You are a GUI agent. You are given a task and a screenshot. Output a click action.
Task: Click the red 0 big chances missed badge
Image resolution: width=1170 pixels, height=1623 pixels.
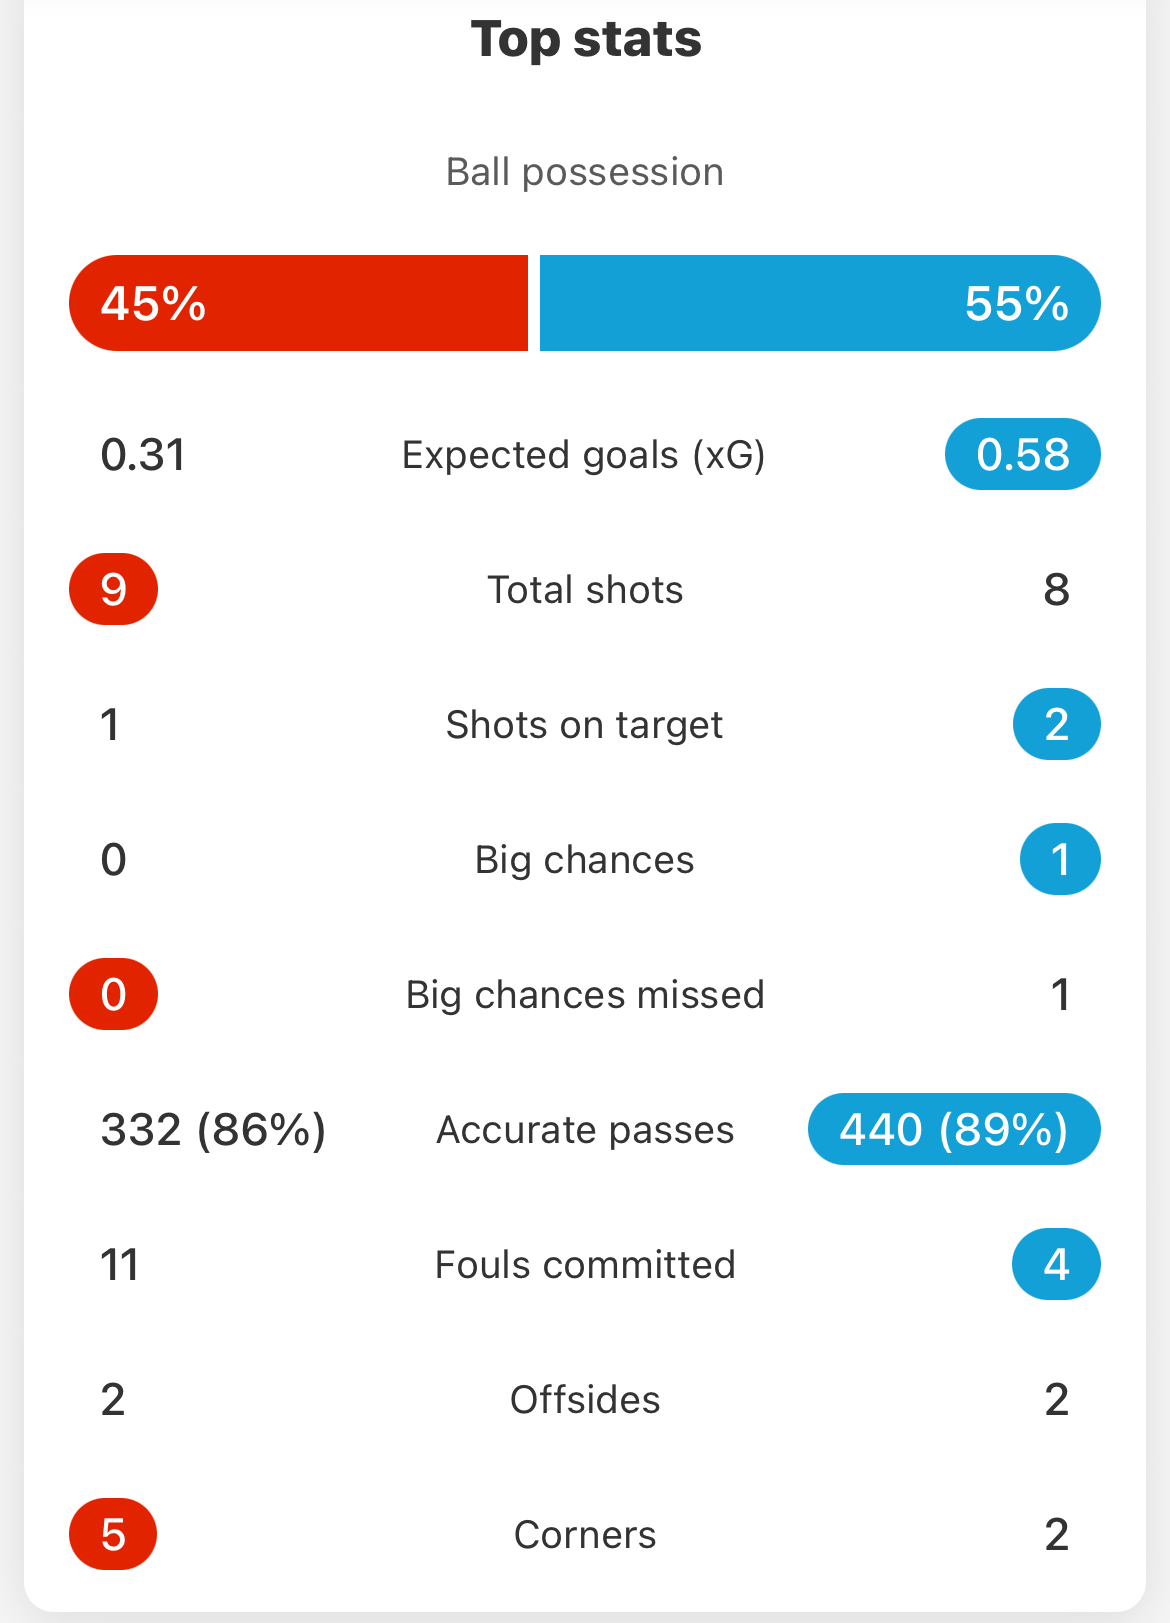113,994
